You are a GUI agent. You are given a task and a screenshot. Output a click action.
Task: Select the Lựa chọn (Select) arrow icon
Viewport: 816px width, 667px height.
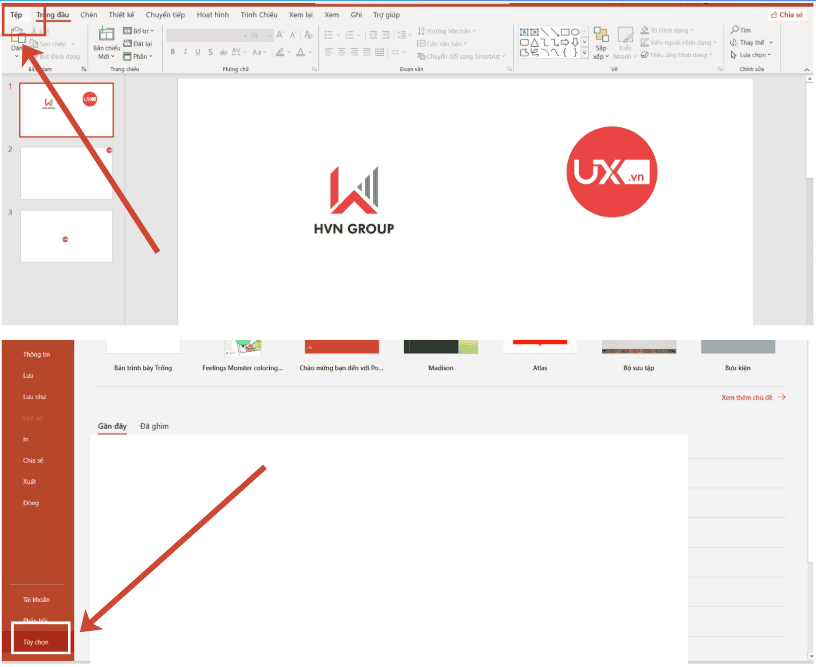pos(733,54)
